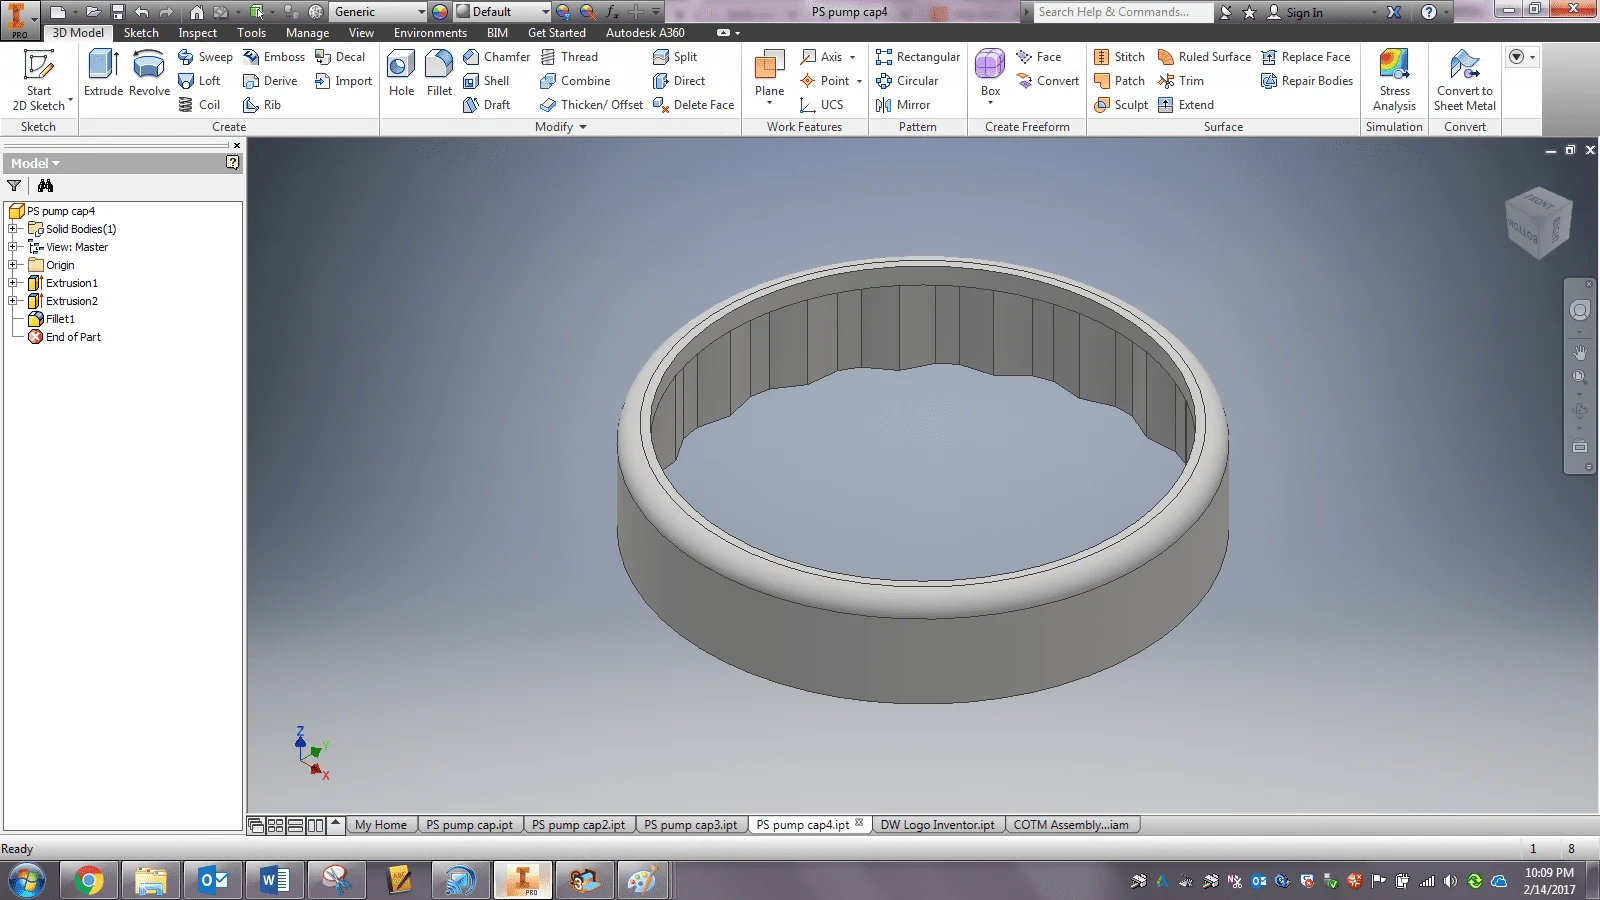Start a new 2D Sketch
Viewport: 1600px width, 900px height.
tap(39, 78)
